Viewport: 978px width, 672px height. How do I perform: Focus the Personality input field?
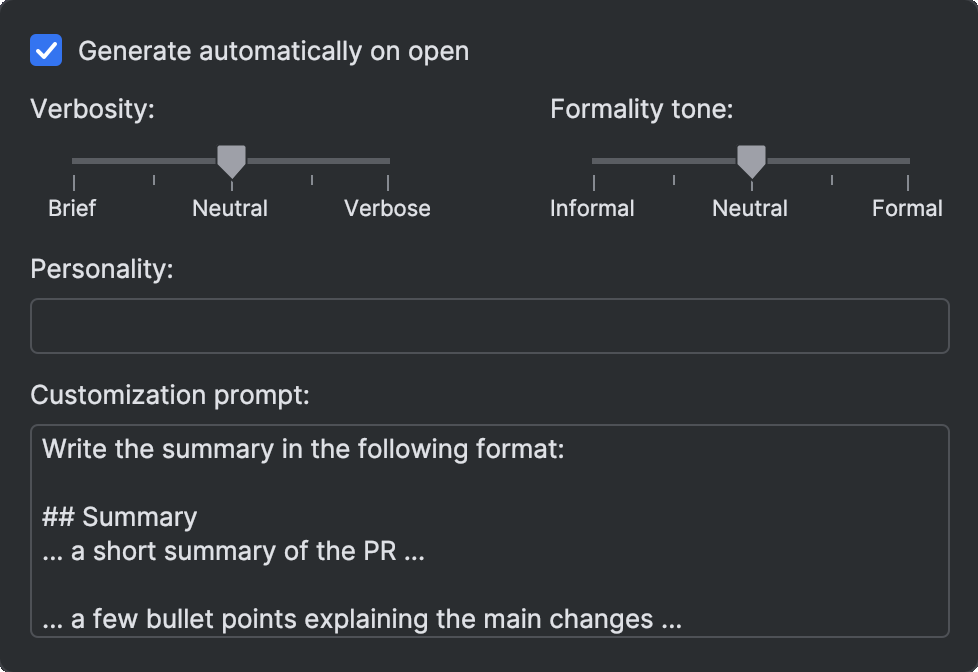coord(489,325)
